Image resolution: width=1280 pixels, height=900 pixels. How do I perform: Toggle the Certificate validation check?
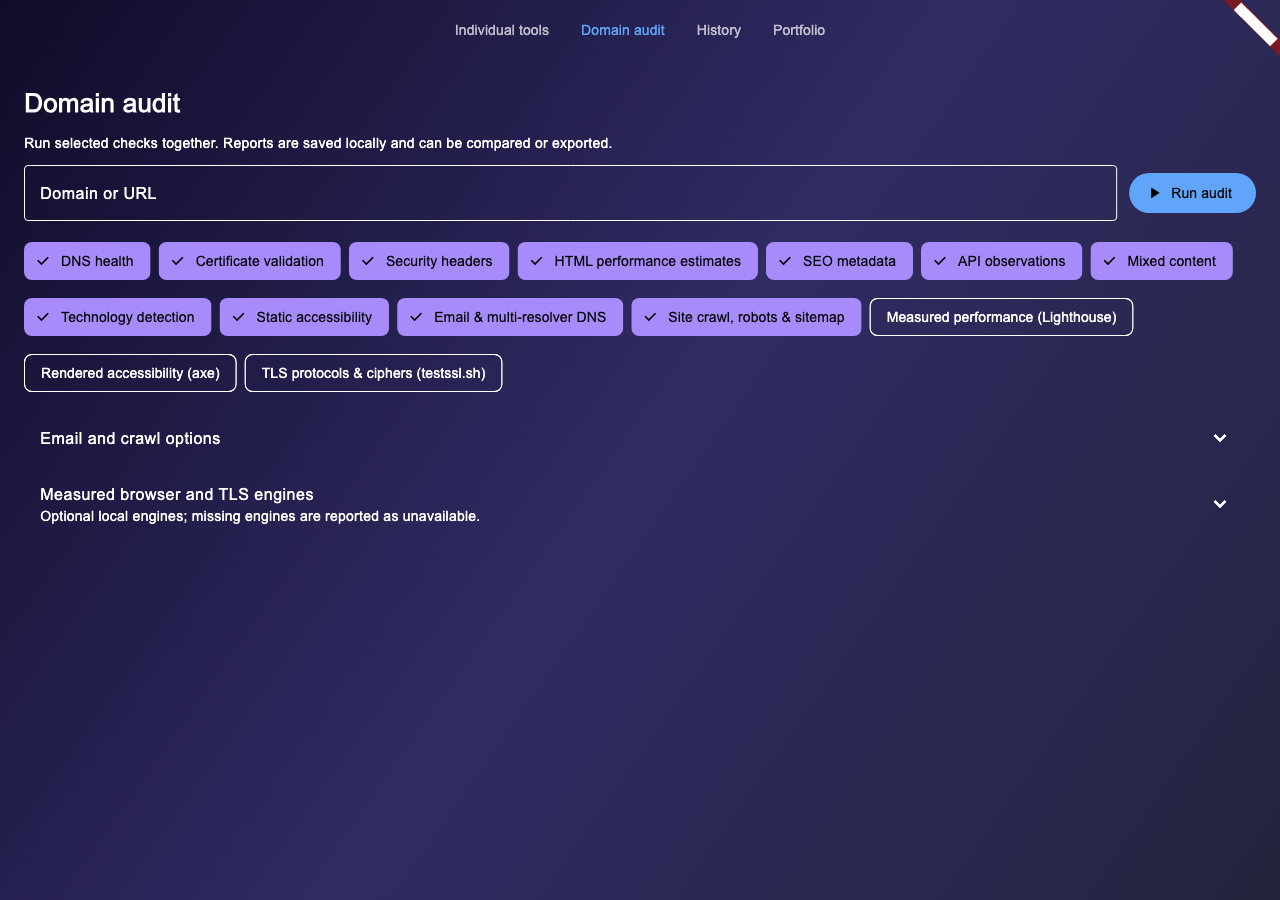click(249, 261)
